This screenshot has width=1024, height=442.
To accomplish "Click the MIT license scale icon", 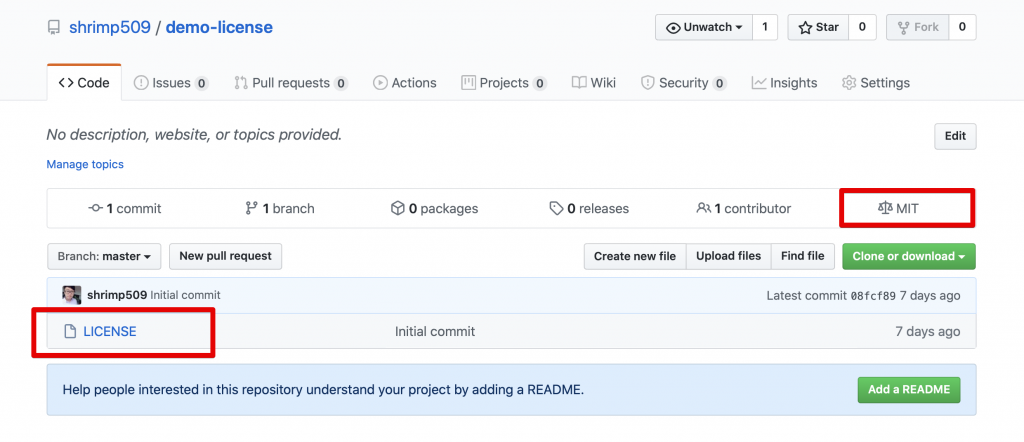I will point(884,208).
